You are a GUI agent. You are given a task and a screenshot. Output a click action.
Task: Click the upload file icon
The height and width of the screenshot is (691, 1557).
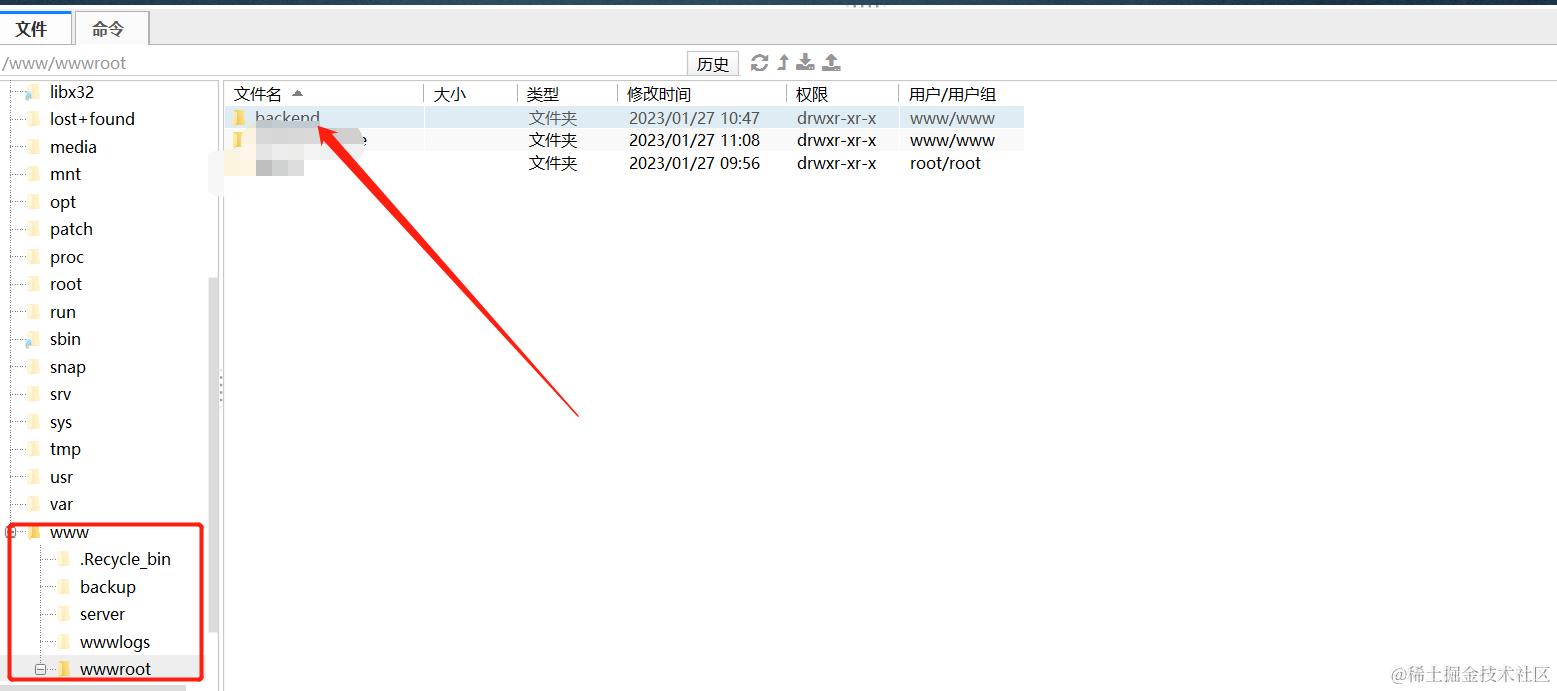pyautogui.click(x=831, y=63)
